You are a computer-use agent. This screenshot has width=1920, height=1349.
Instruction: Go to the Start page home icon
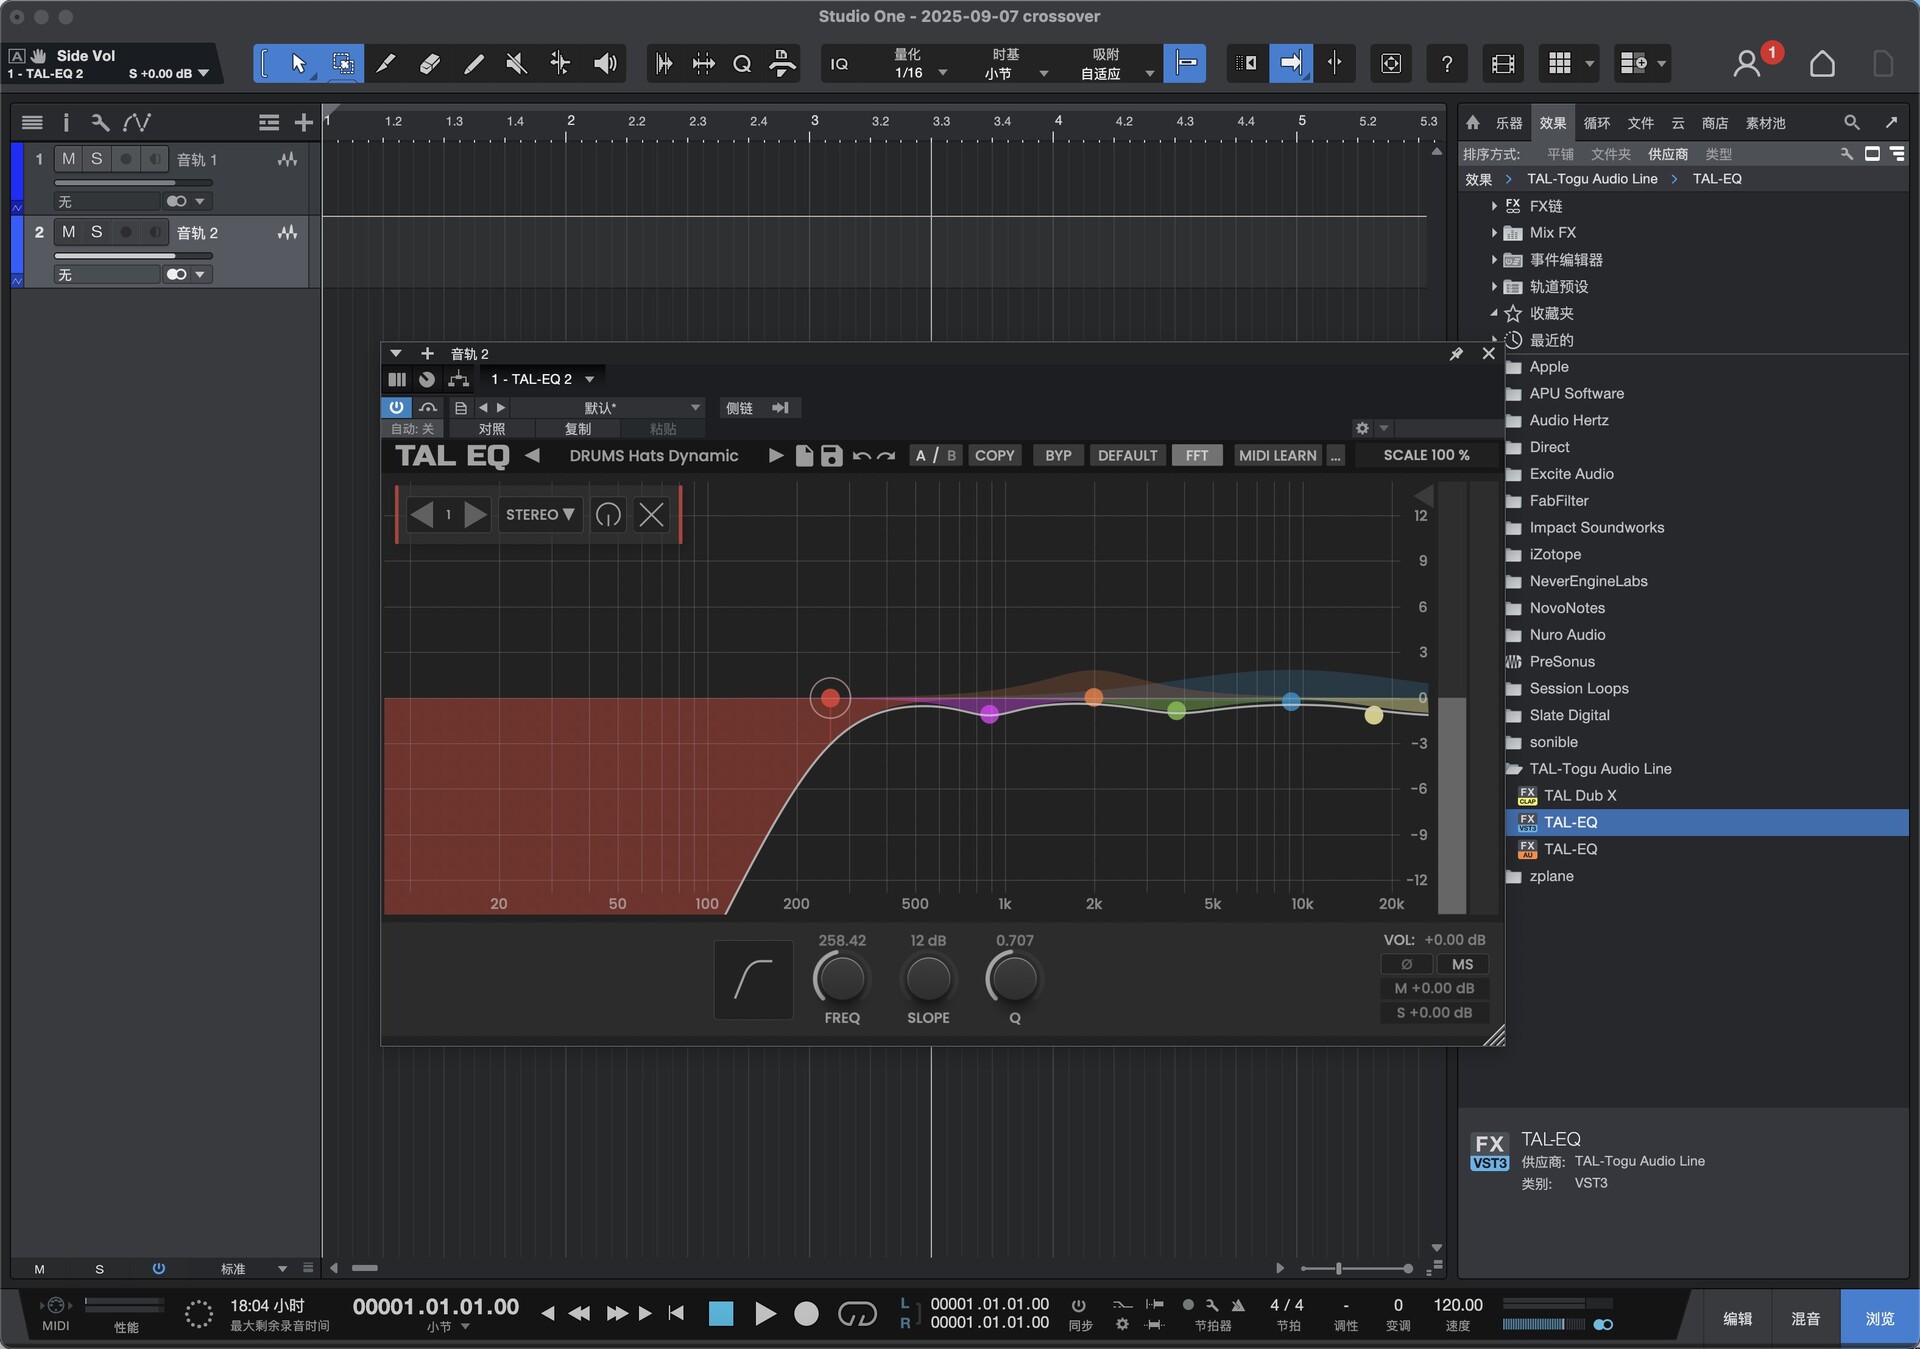click(1822, 64)
